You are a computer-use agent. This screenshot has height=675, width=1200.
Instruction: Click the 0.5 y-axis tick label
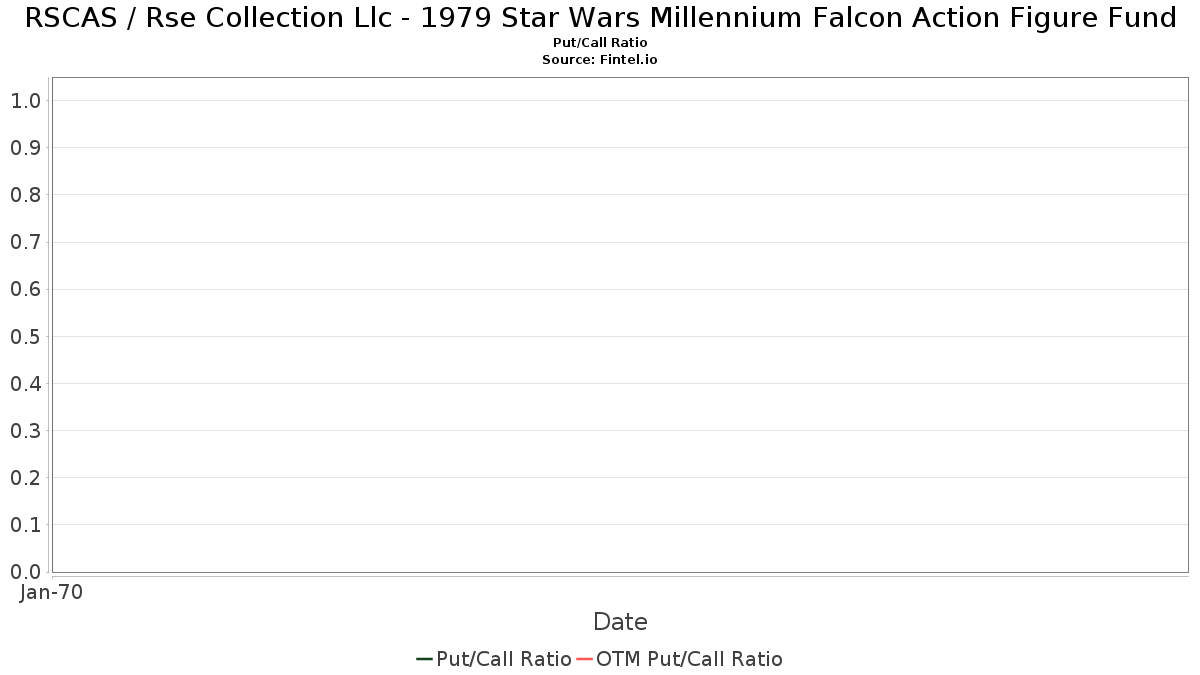click(x=25, y=337)
